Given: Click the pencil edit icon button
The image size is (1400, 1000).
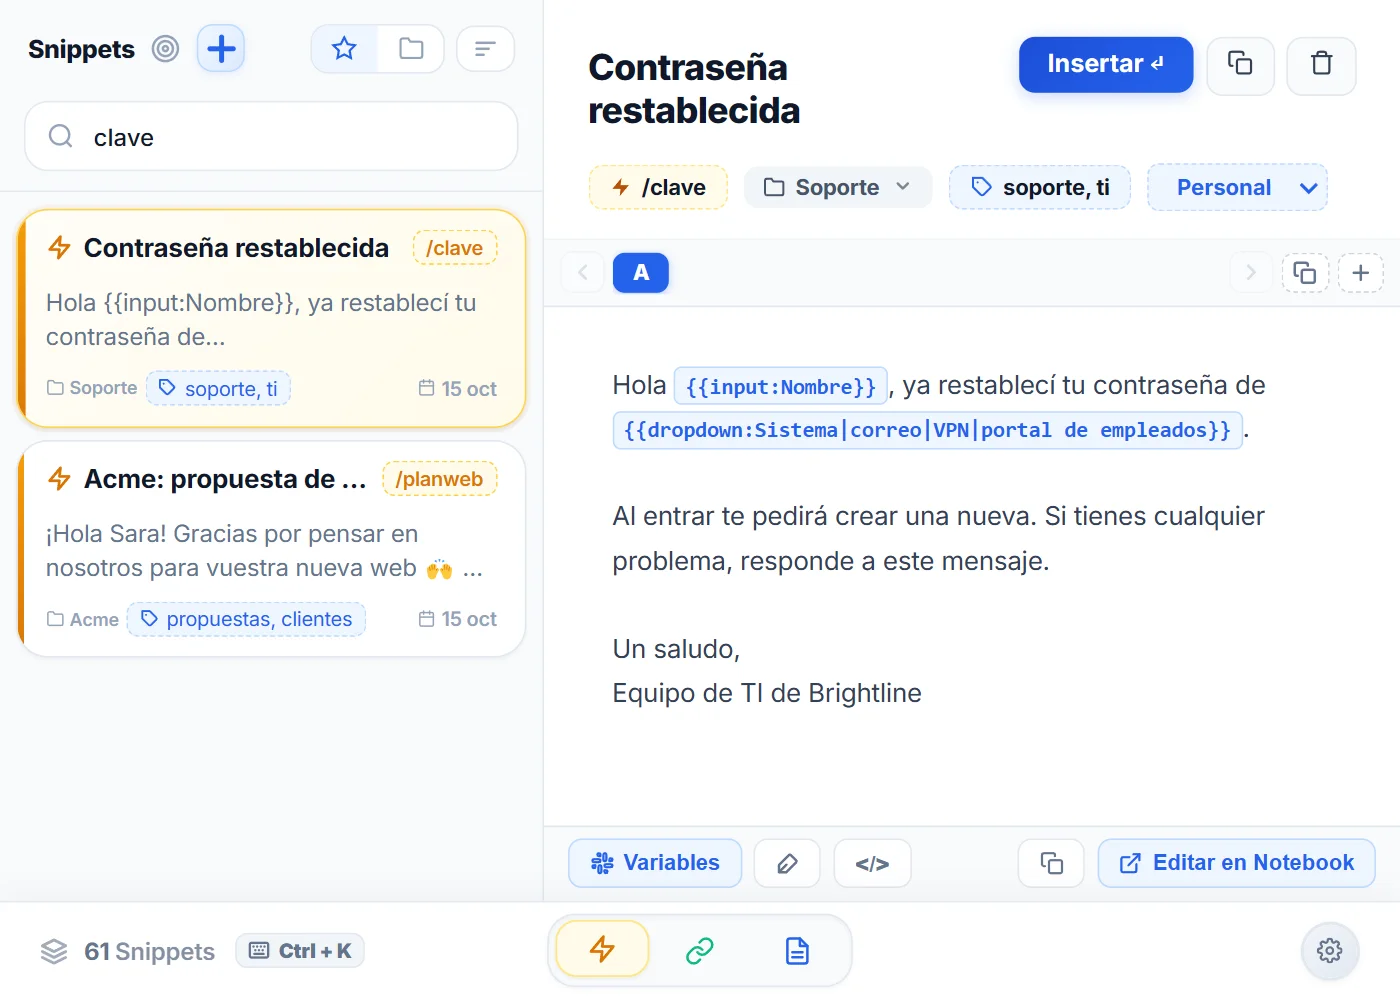Looking at the screenshot, I should tap(787, 863).
